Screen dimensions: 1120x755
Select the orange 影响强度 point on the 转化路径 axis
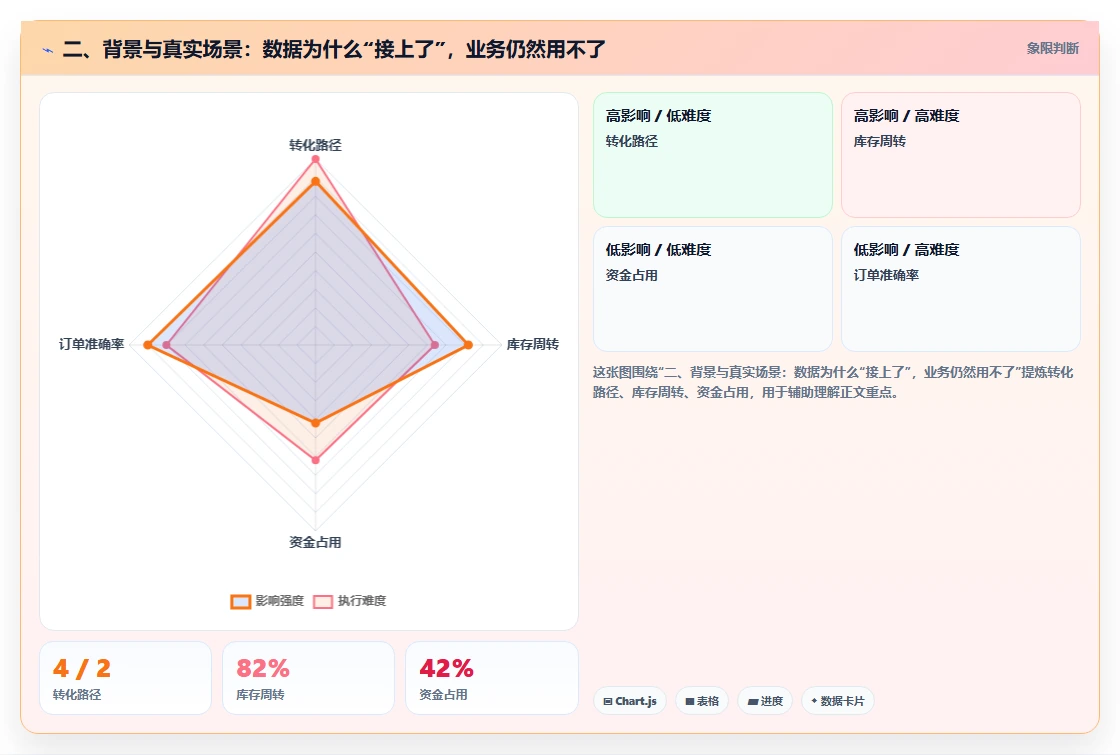[x=315, y=181]
